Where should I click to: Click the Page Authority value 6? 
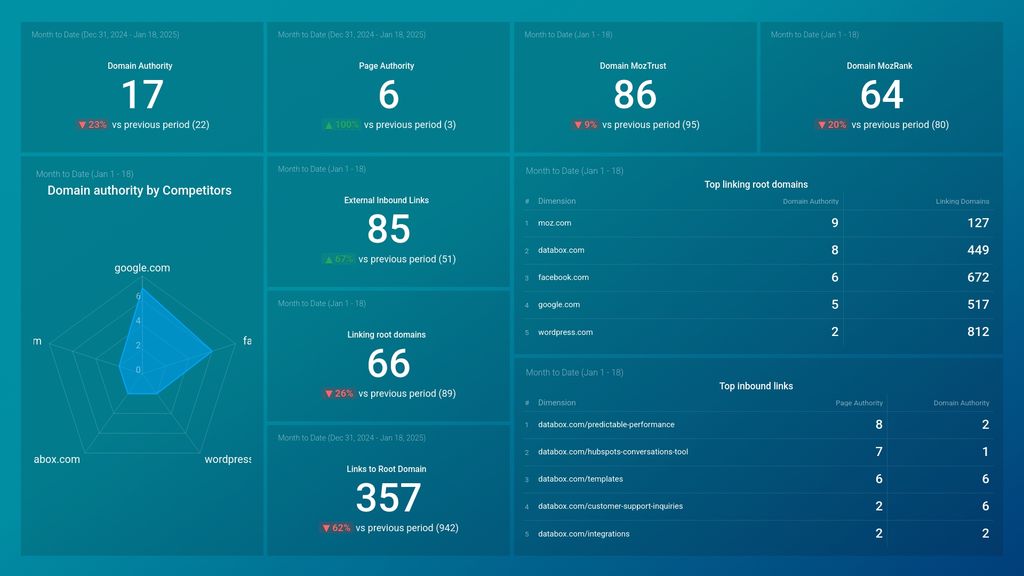[x=389, y=95]
